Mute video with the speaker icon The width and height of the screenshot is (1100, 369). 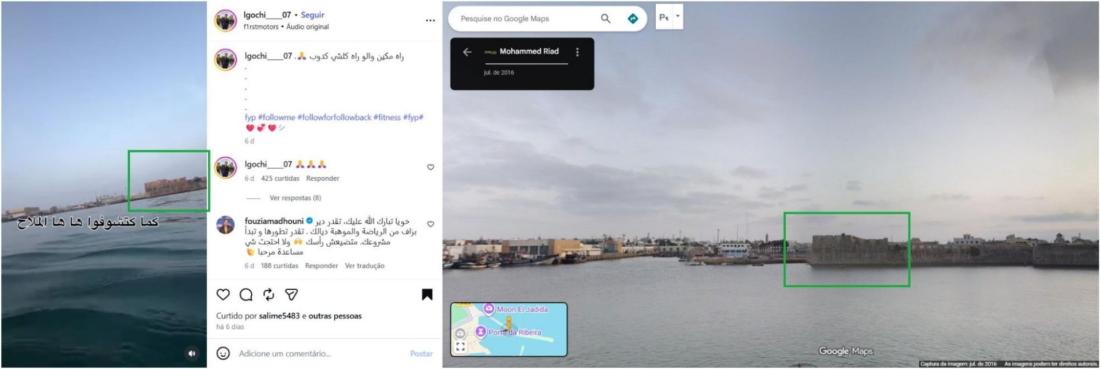(192, 354)
